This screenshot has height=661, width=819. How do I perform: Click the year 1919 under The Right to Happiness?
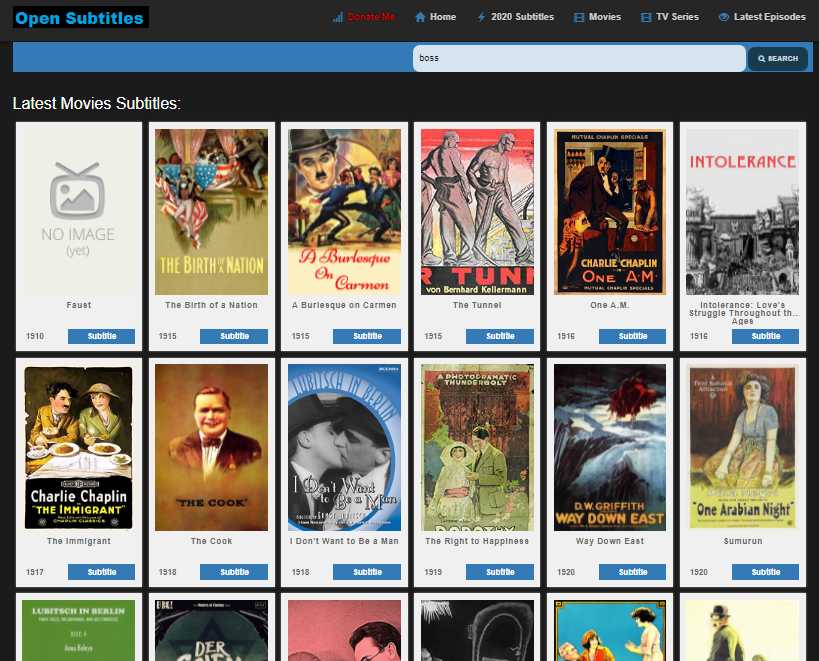(x=433, y=572)
